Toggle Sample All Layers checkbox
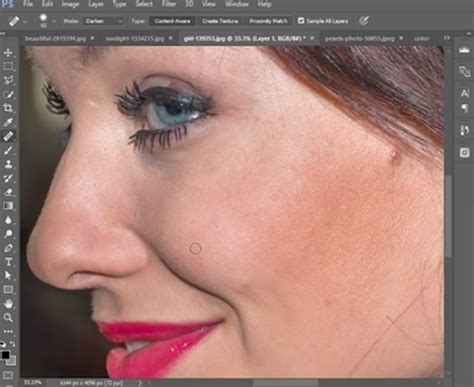Screen dimensions: 474x387 (x=301, y=21)
